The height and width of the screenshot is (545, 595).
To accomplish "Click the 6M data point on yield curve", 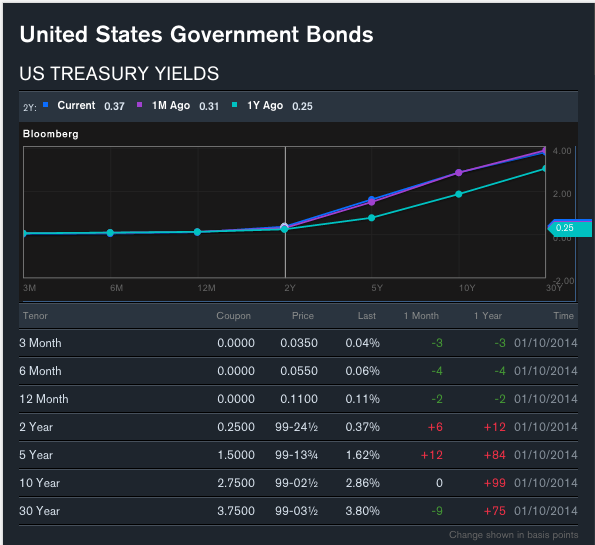I will pos(110,233).
